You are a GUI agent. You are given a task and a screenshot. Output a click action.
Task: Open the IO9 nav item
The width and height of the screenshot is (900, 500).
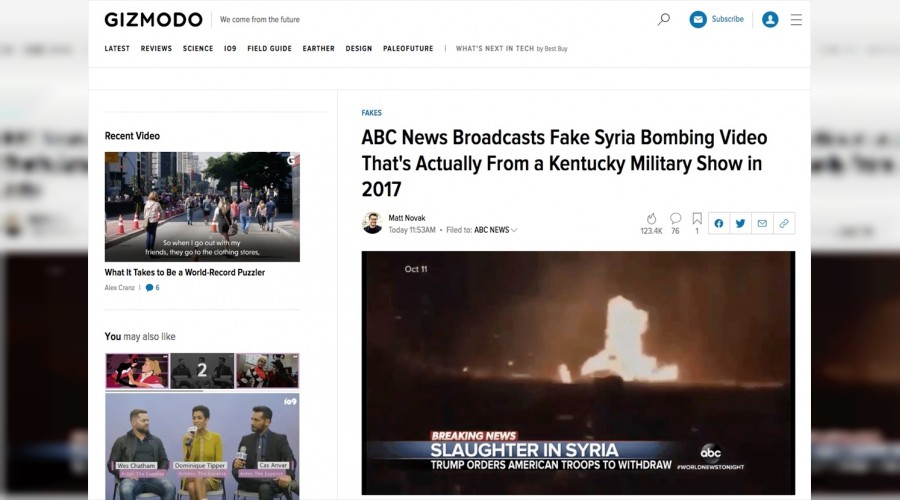[x=230, y=49]
